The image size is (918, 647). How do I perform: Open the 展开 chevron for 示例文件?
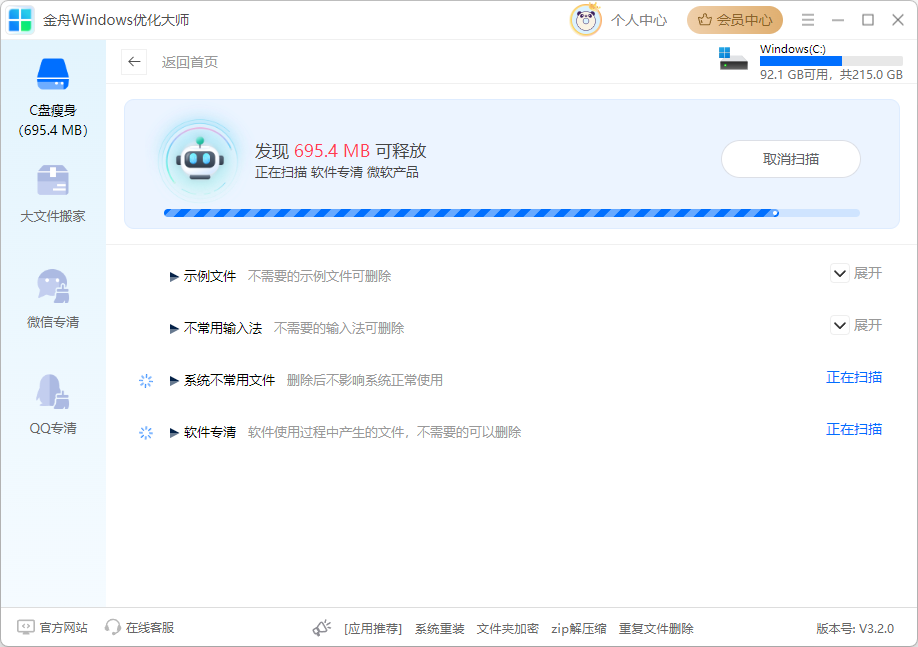pos(840,273)
